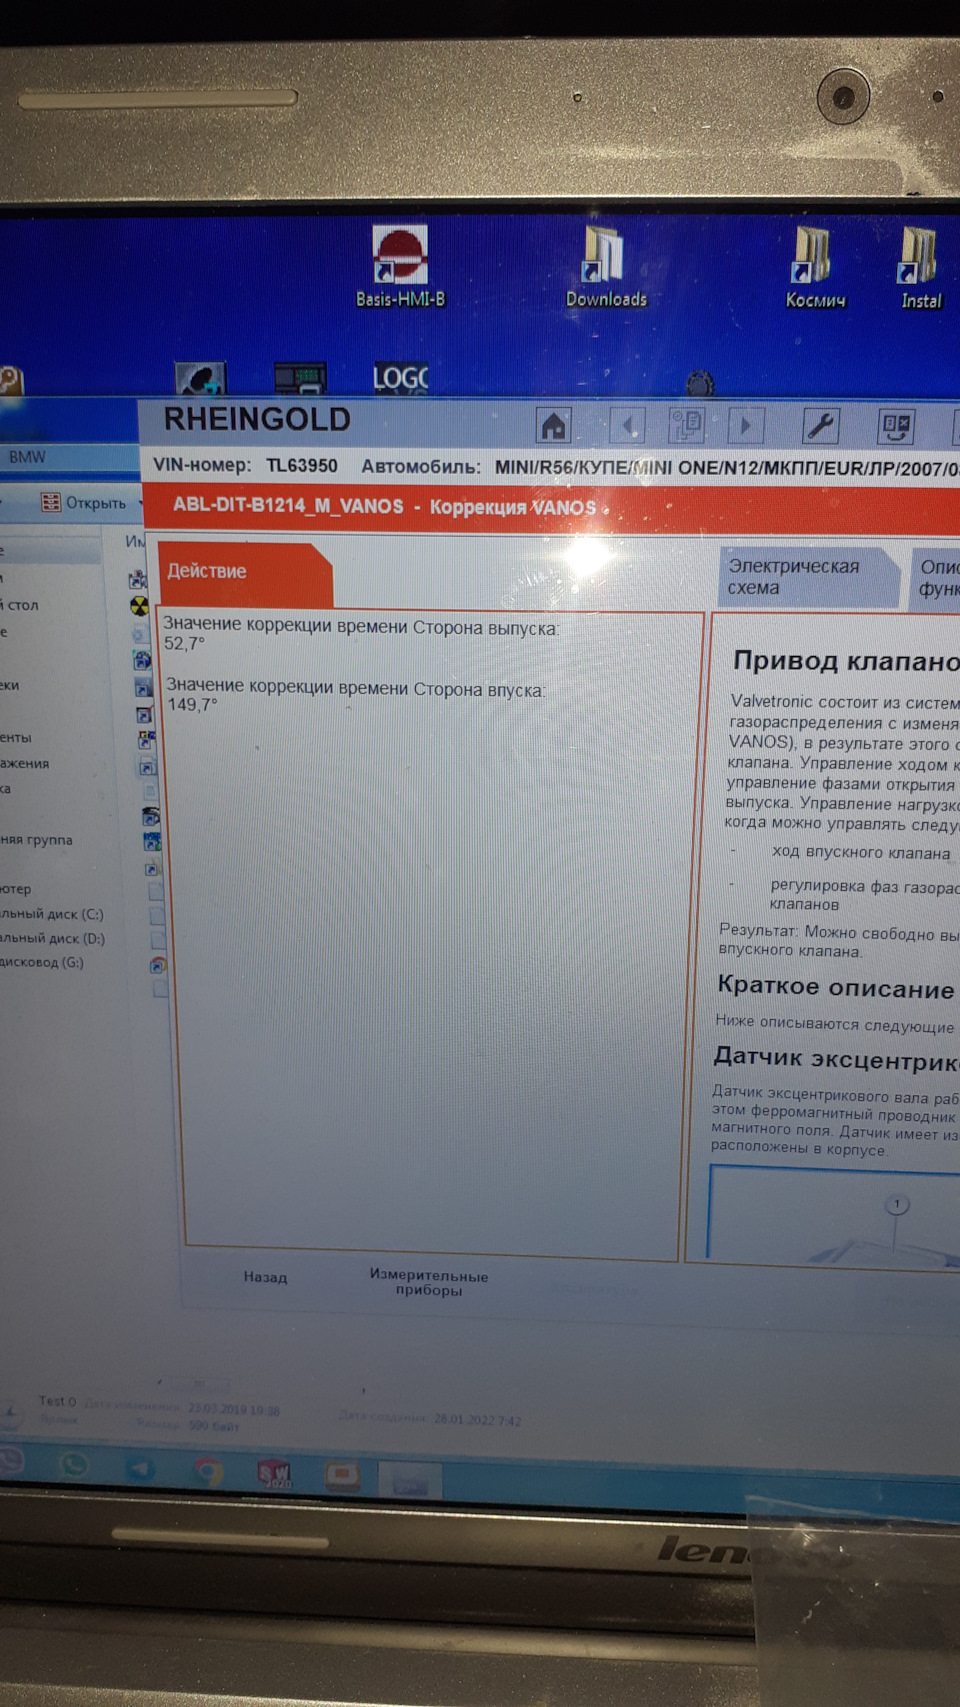Open the Instal folder shortcut on desktop
Viewport: 960px width, 1707px height.
(x=921, y=269)
